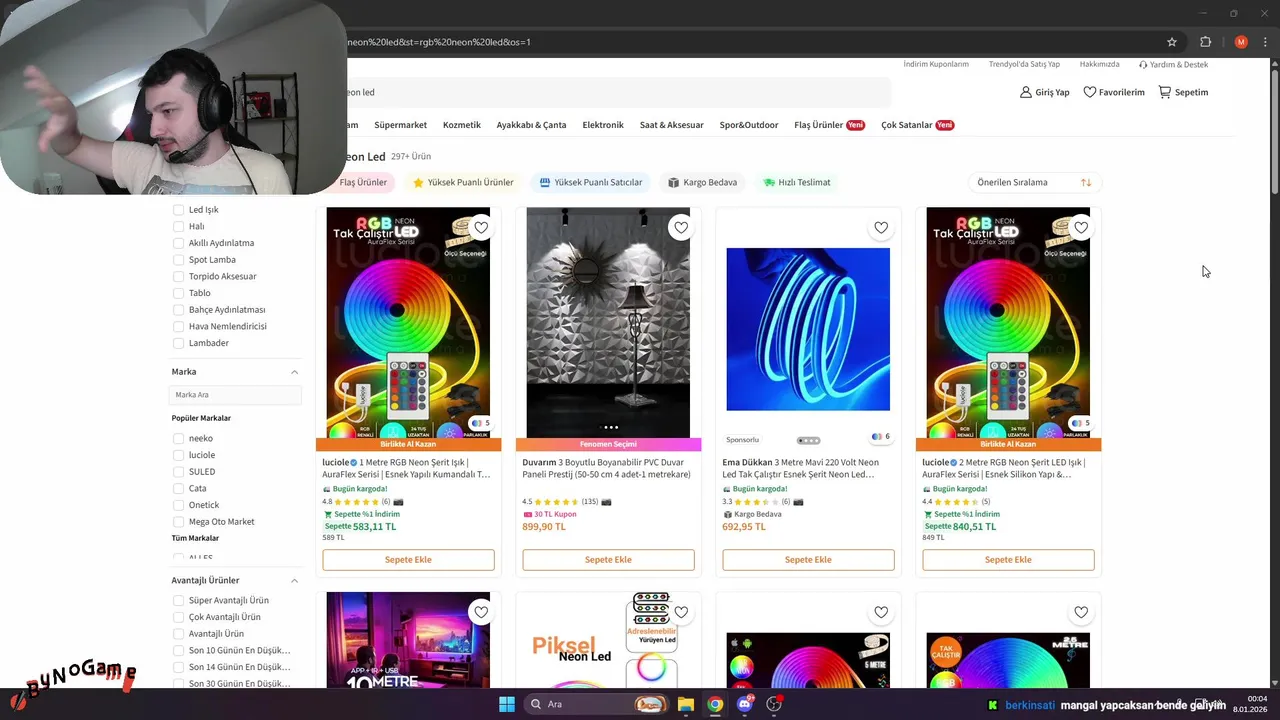
Task: Apply Hızlı Teslimat filter chip
Action: point(797,182)
